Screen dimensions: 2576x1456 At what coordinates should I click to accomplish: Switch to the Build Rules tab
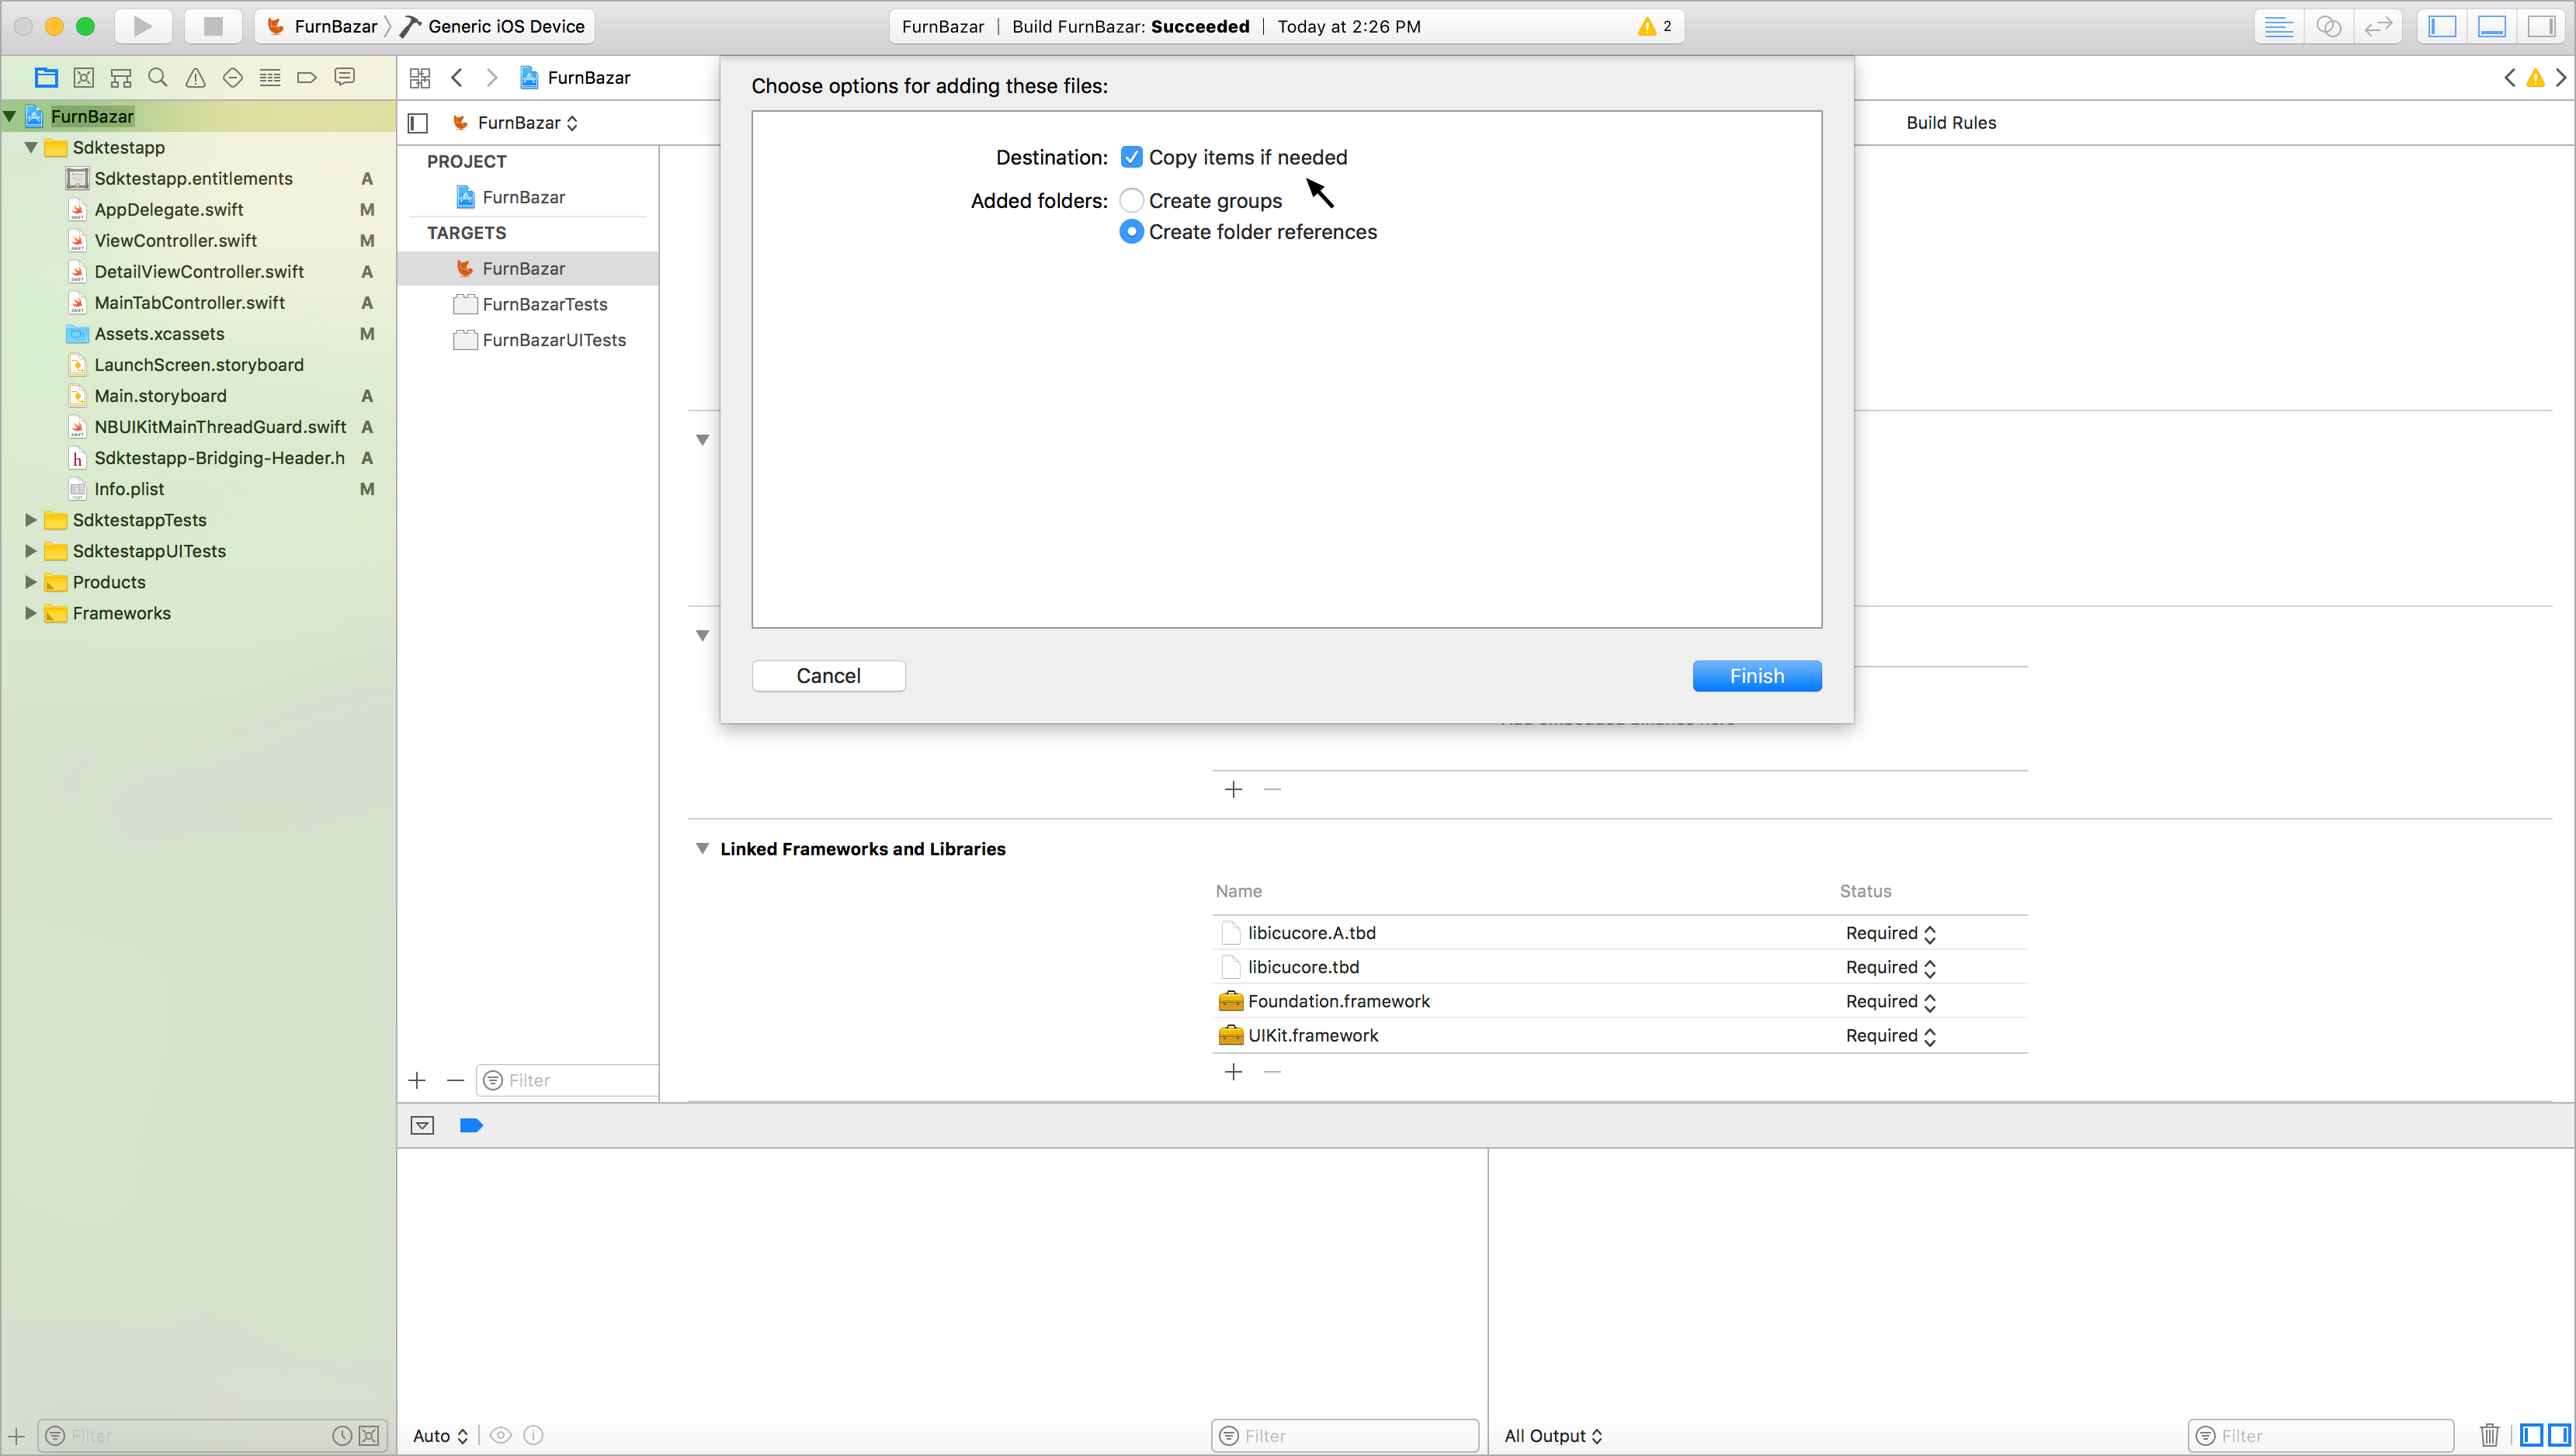(x=1950, y=122)
